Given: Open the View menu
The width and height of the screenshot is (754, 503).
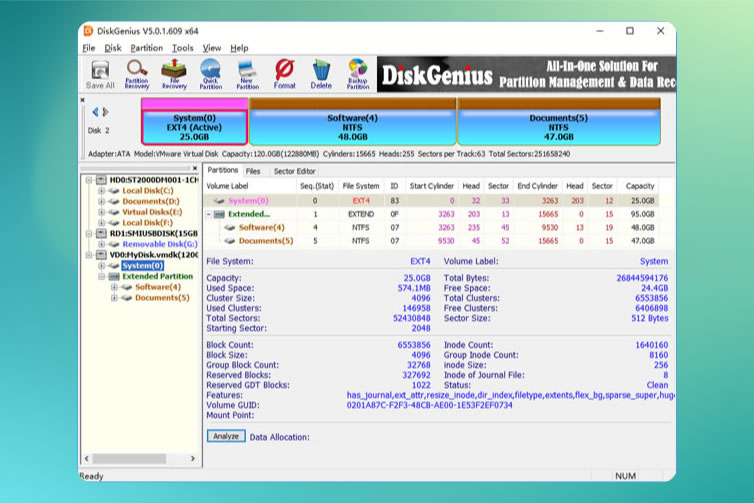Looking at the screenshot, I should [x=212, y=48].
